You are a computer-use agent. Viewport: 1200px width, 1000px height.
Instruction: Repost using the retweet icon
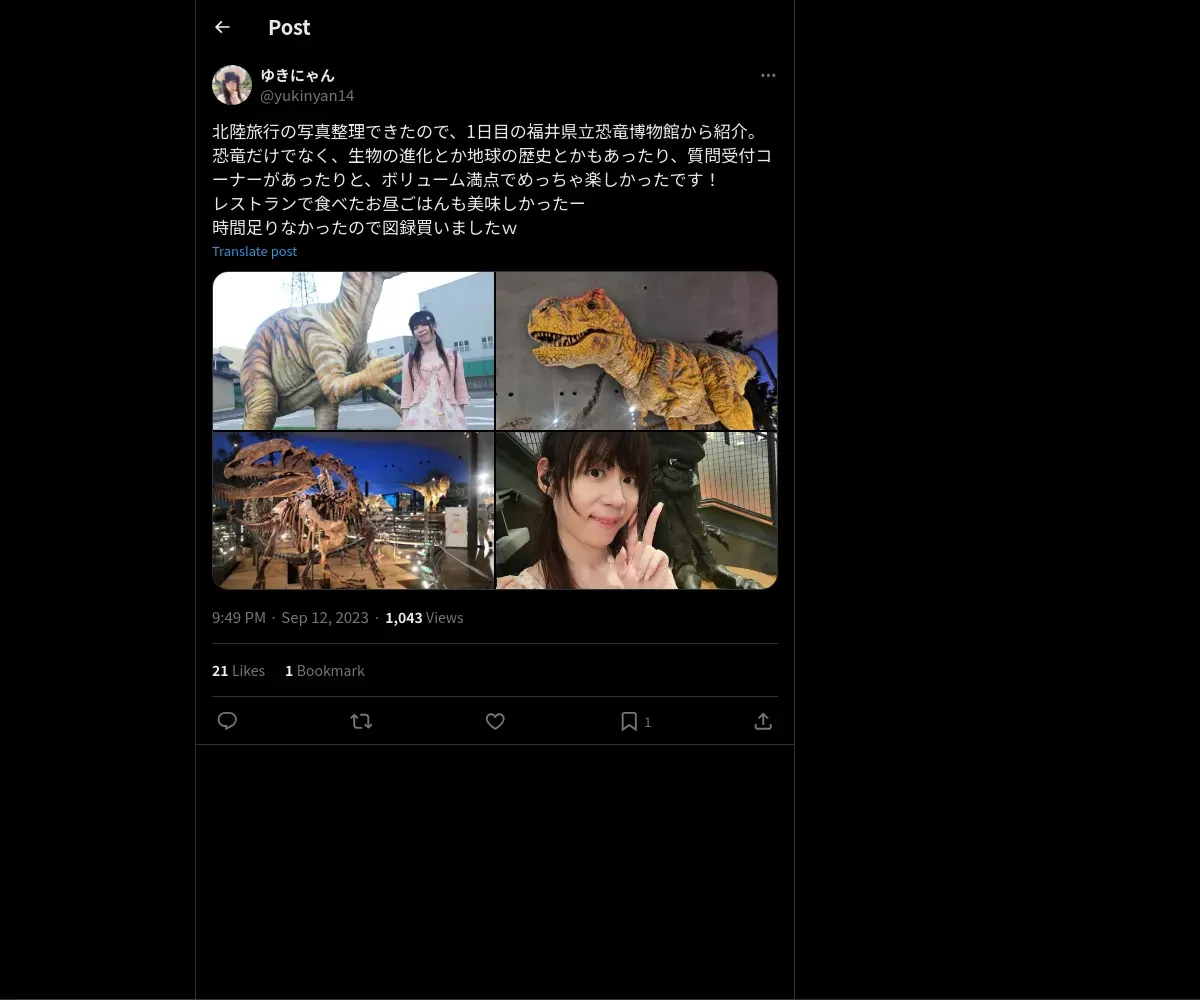coord(361,721)
